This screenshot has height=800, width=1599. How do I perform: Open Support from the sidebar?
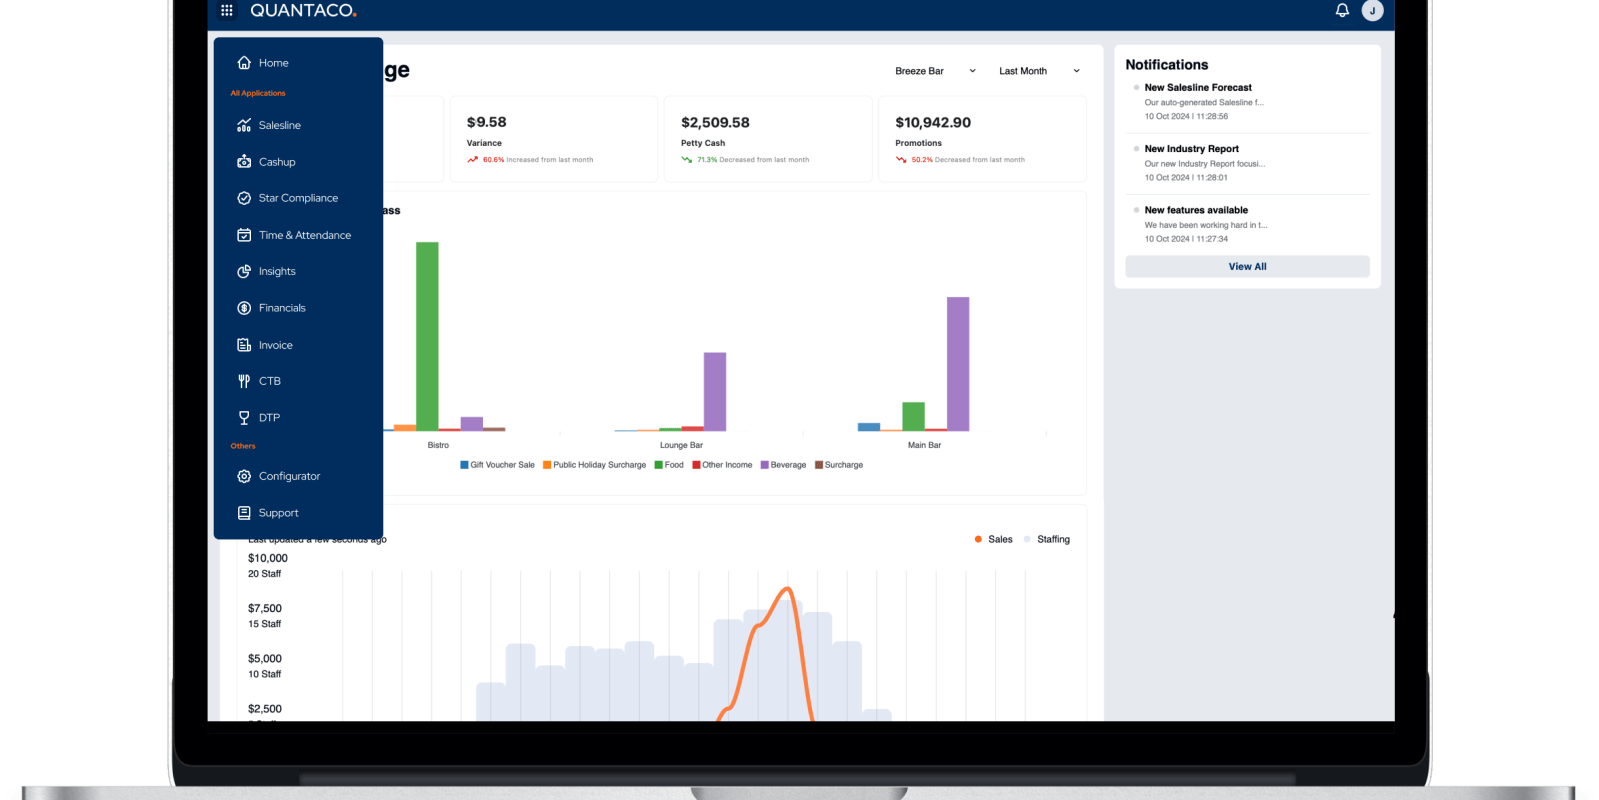click(278, 513)
